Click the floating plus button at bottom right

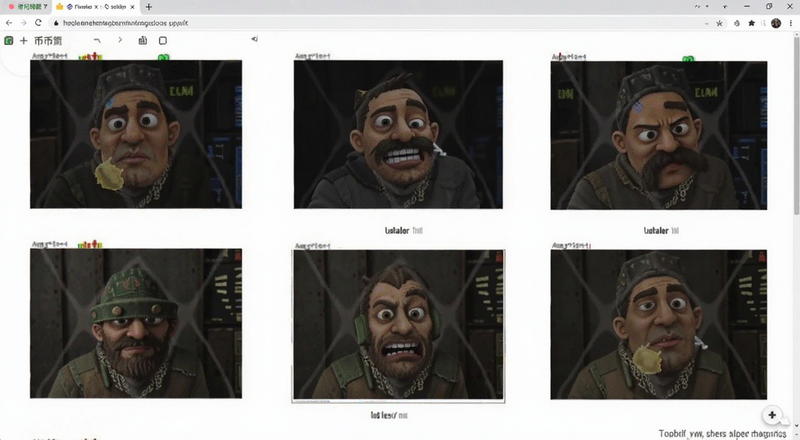click(x=772, y=415)
